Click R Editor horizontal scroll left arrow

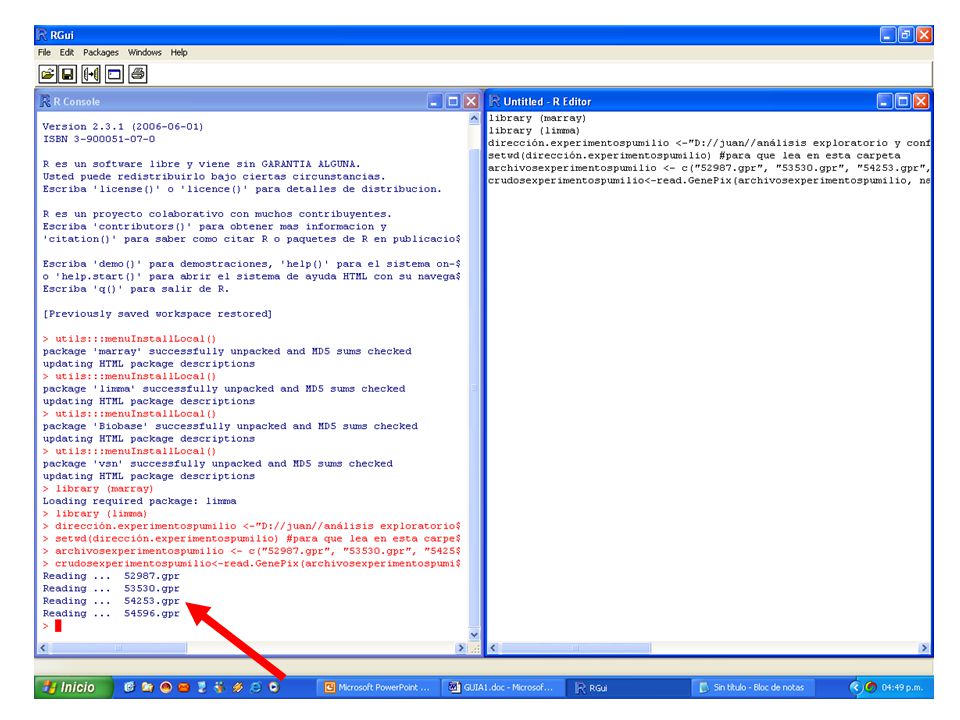493,648
